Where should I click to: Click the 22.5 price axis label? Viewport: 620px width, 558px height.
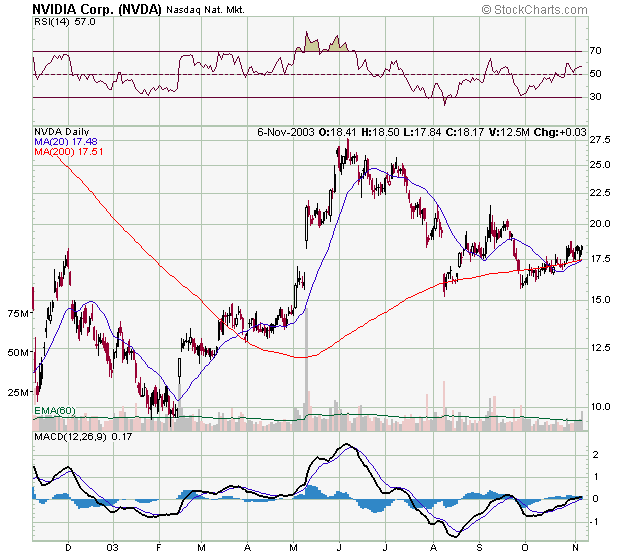click(600, 193)
